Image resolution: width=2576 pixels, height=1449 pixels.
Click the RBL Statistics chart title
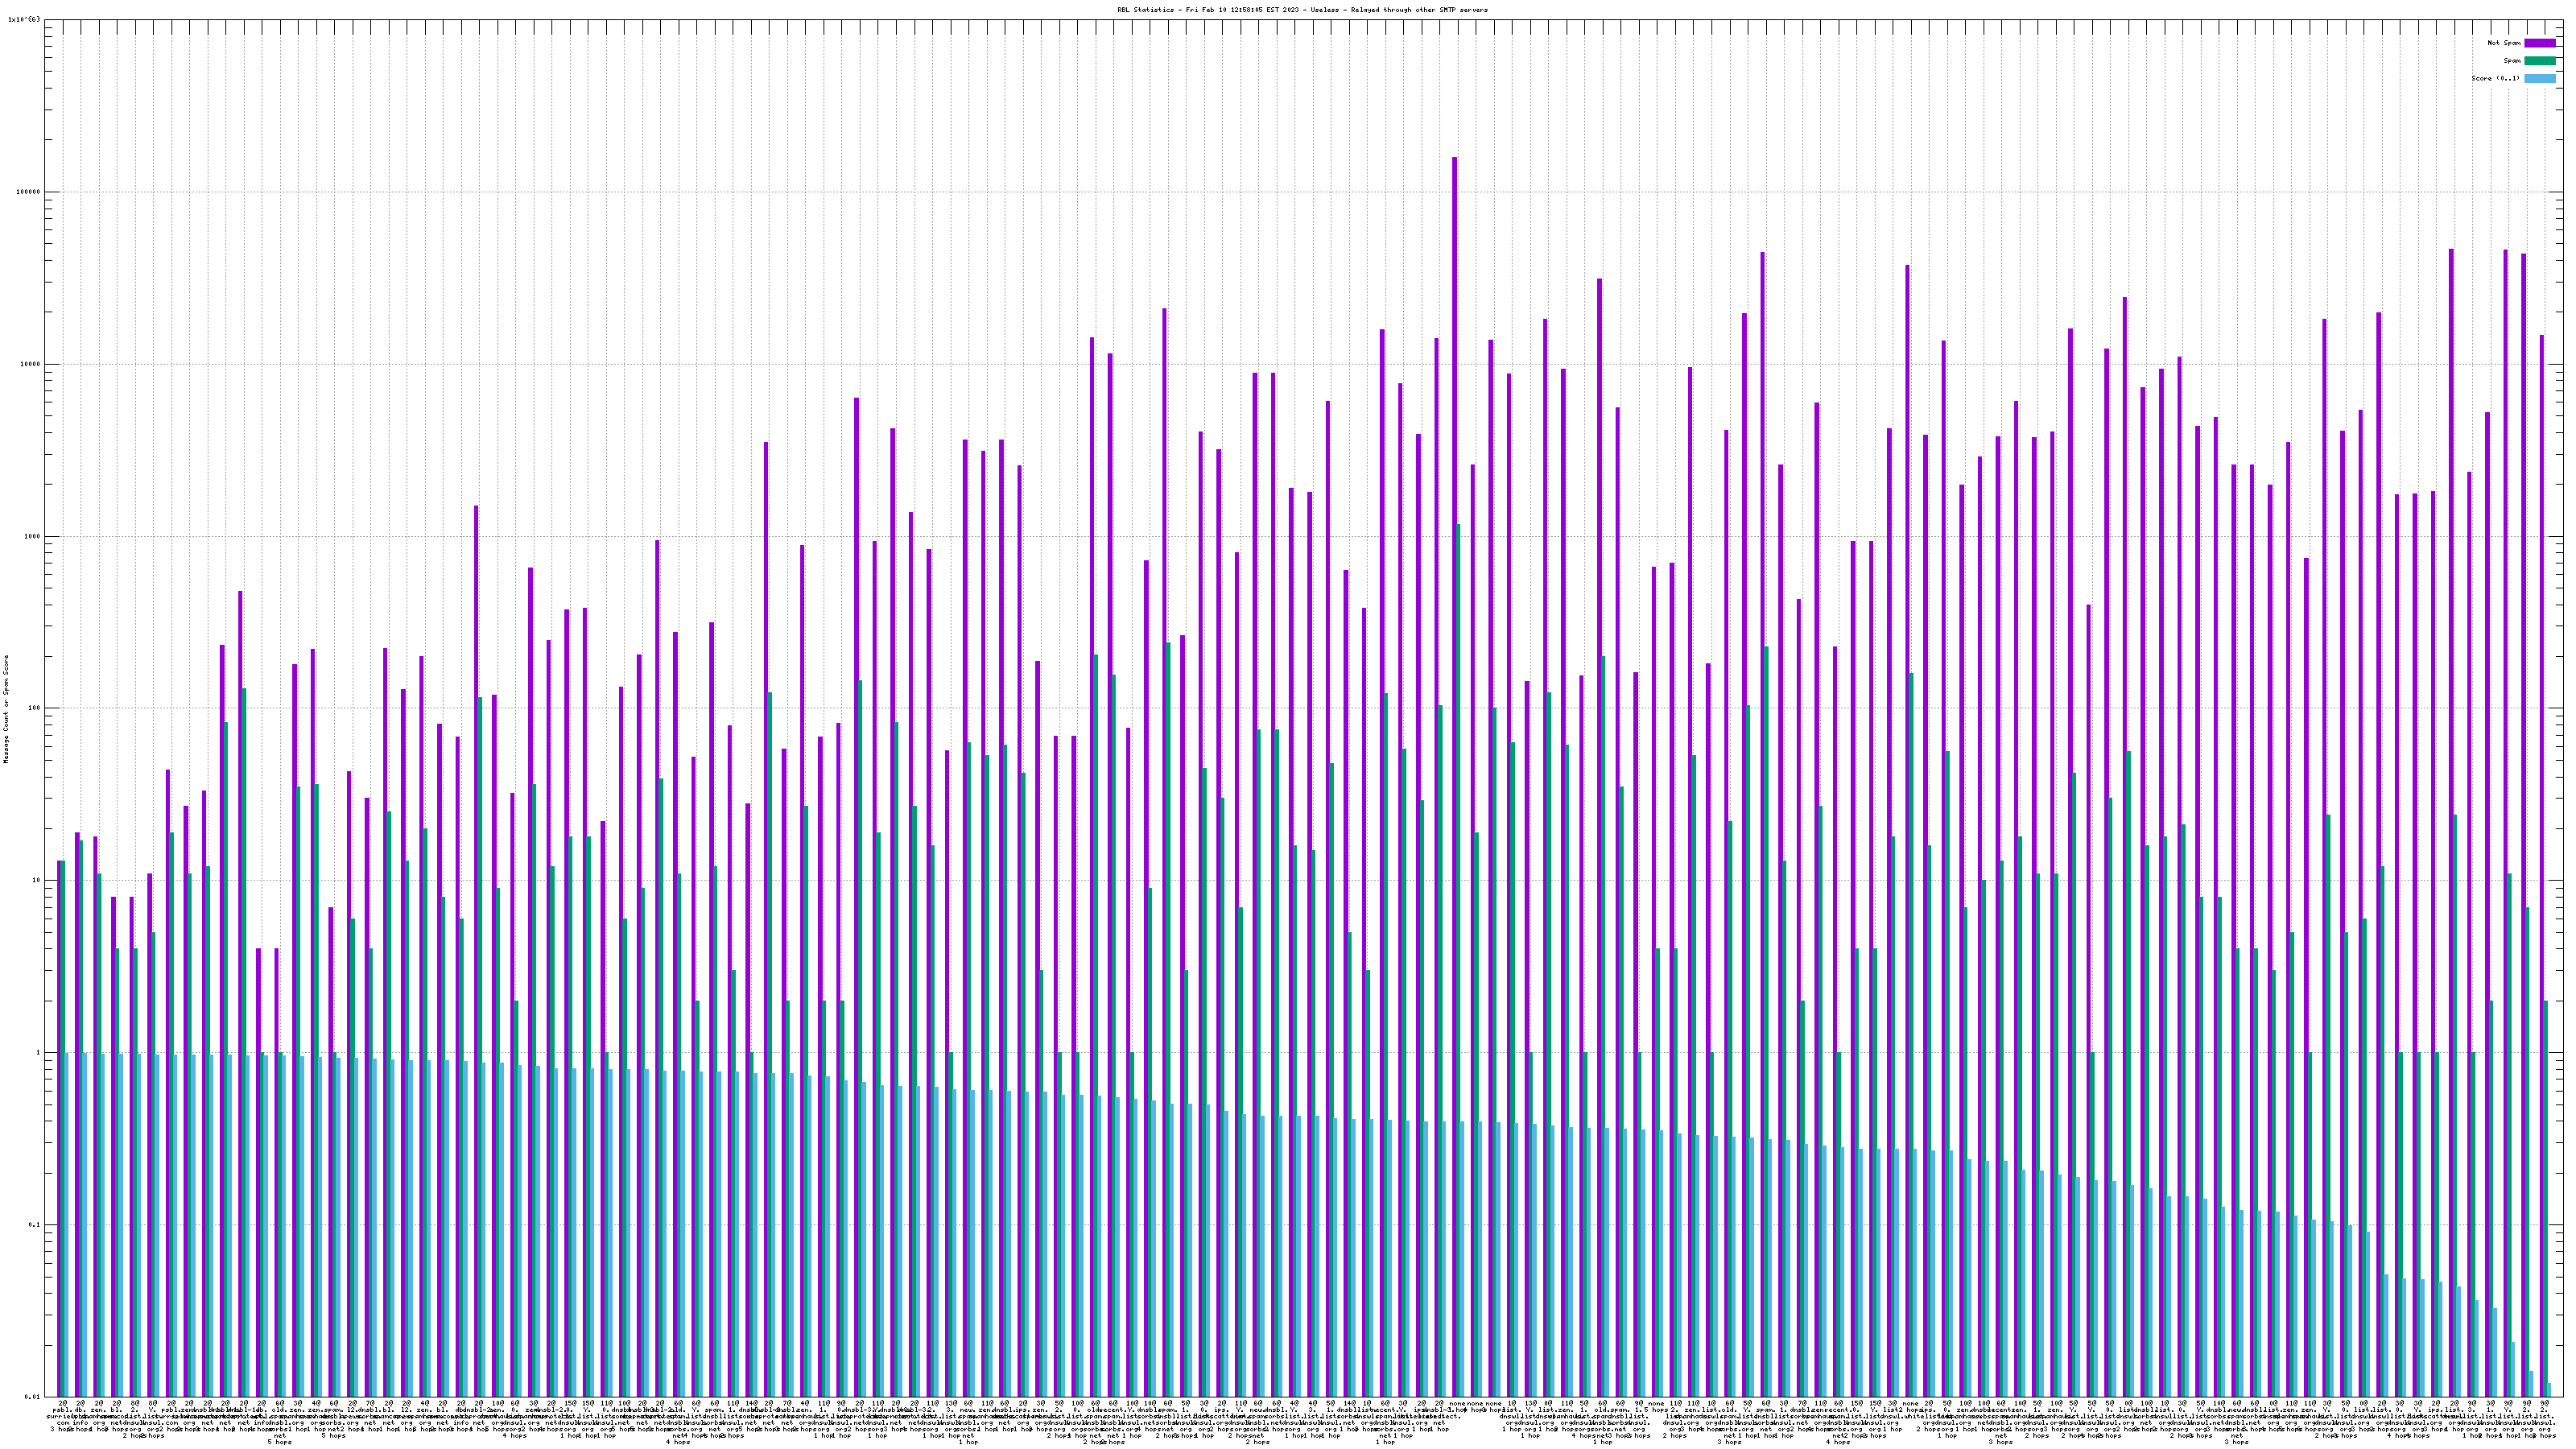pyautogui.click(x=1302, y=10)
